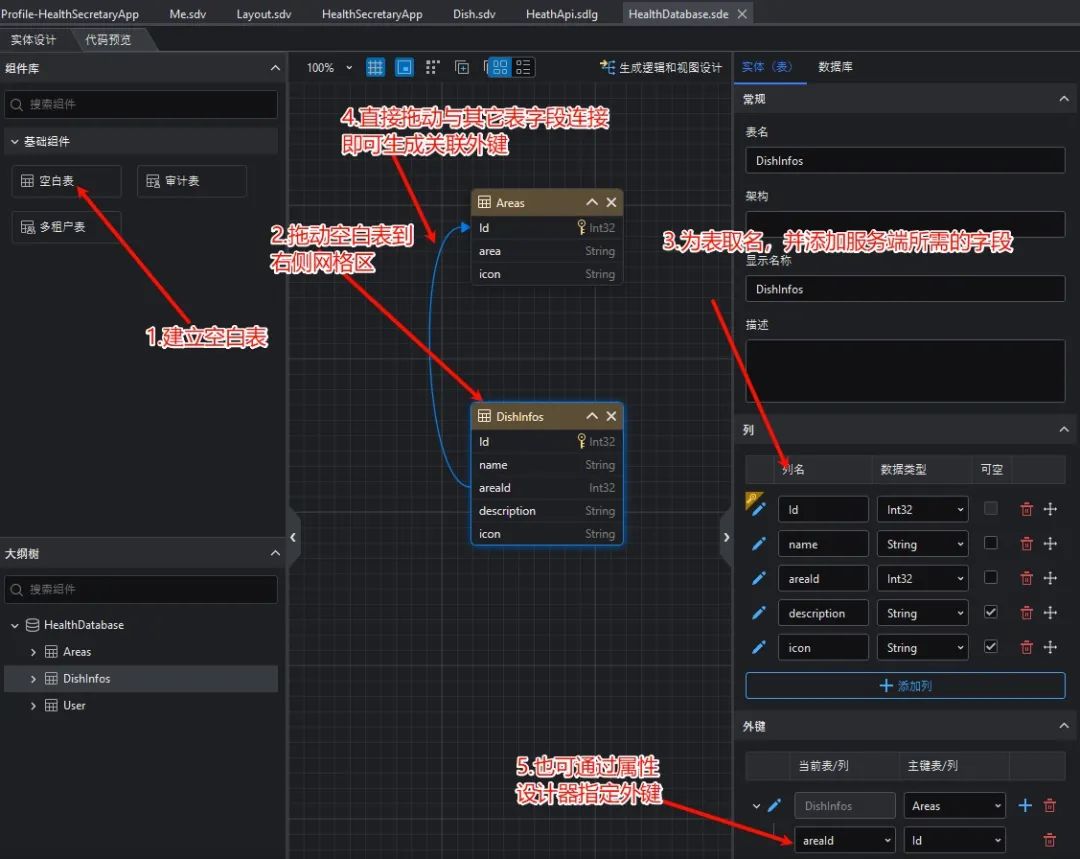Collapse the HealthDatabase tree node
The width and height of the screenshot is (1080, 859).
(x=14, y=625)
